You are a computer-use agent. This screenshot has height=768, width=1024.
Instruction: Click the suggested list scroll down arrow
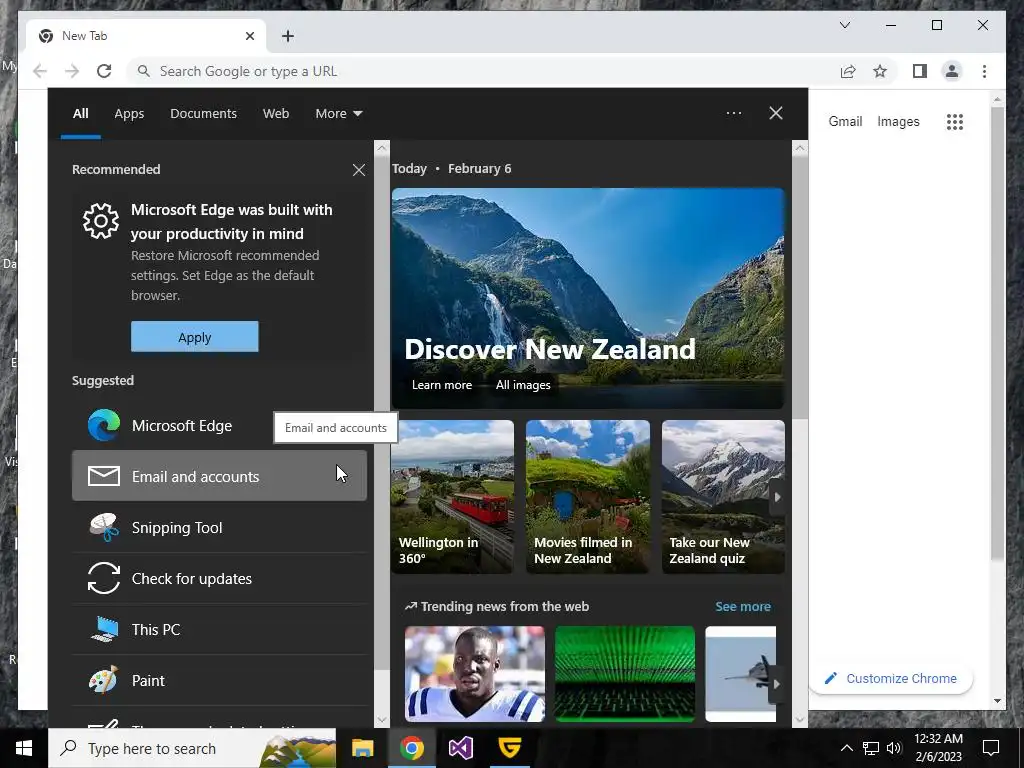tap(382, 720)
